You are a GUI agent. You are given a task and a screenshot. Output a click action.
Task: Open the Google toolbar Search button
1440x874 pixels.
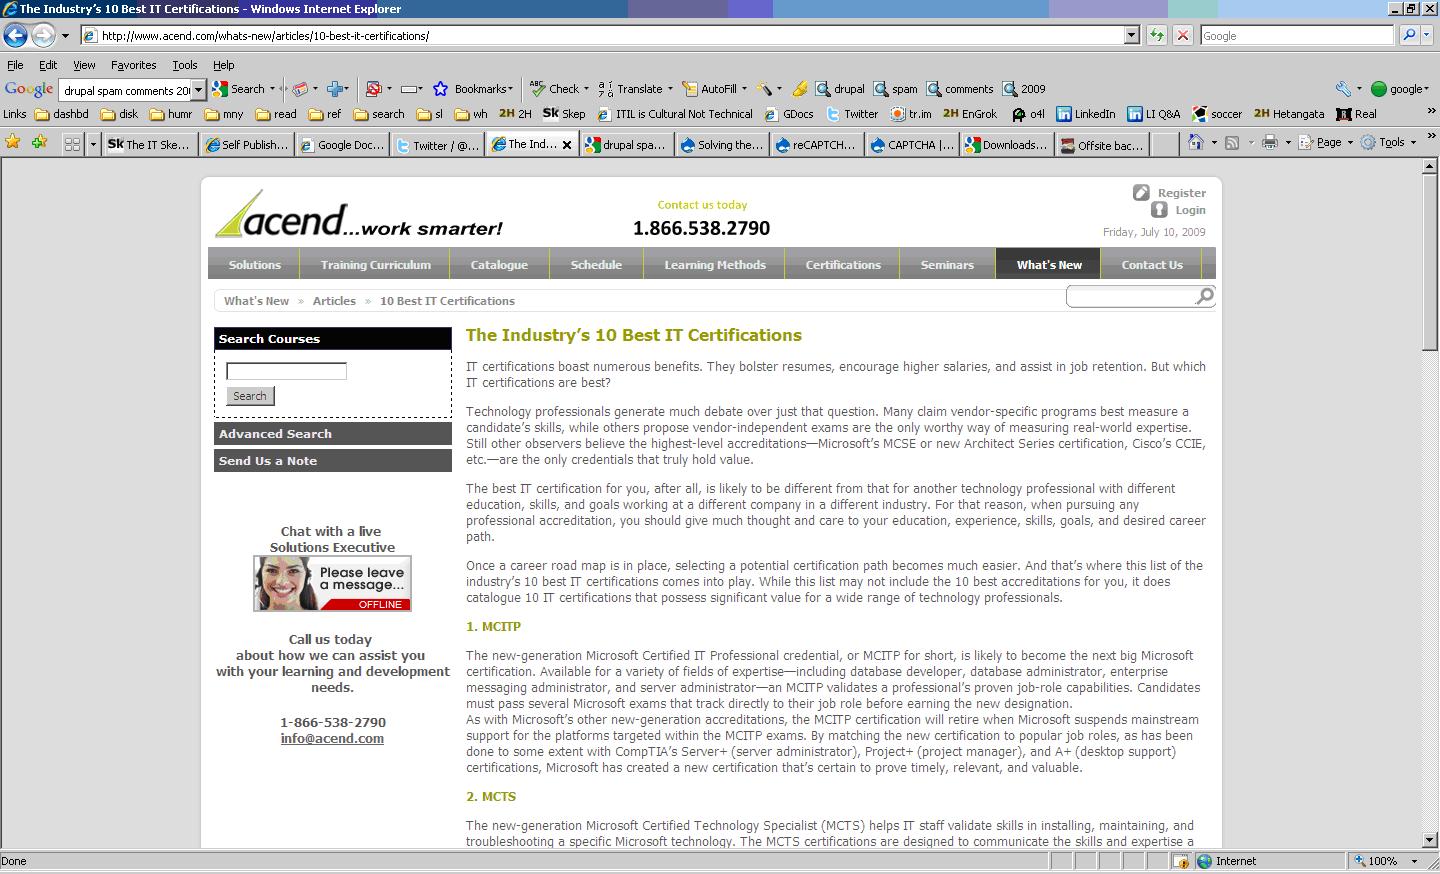(242, 89)
